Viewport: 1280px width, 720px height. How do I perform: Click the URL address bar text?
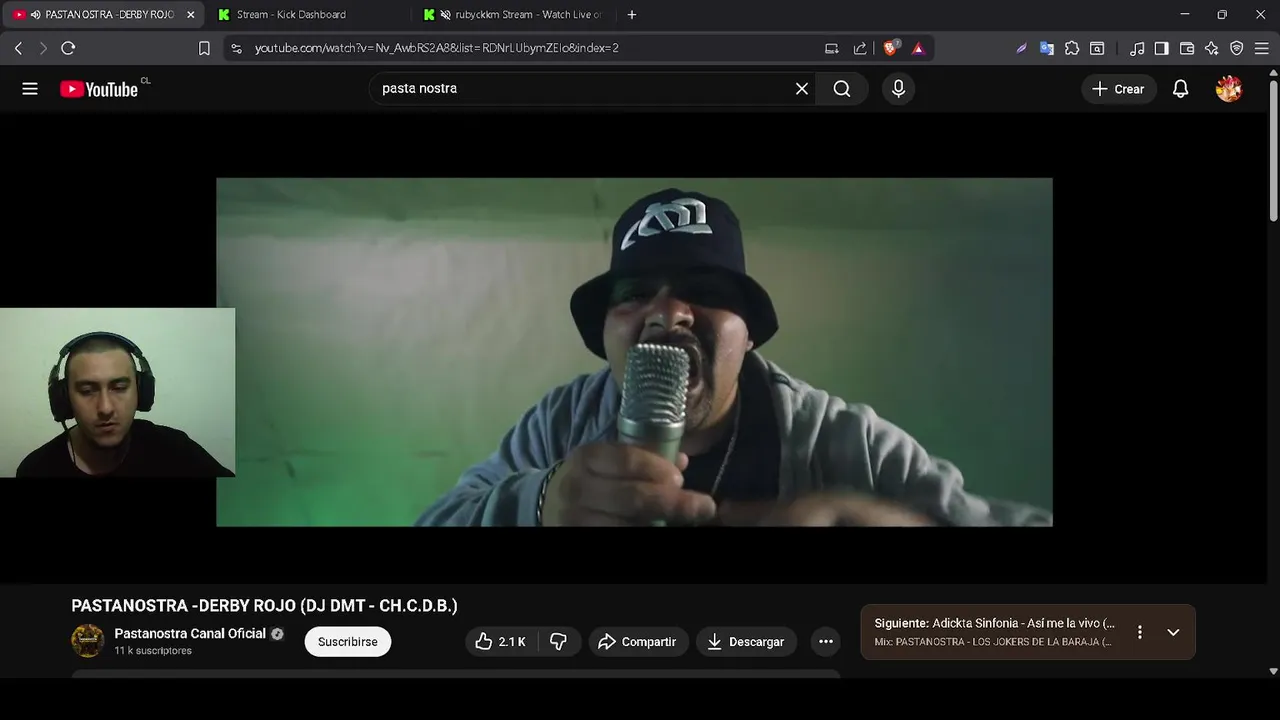tap(437, 48)
